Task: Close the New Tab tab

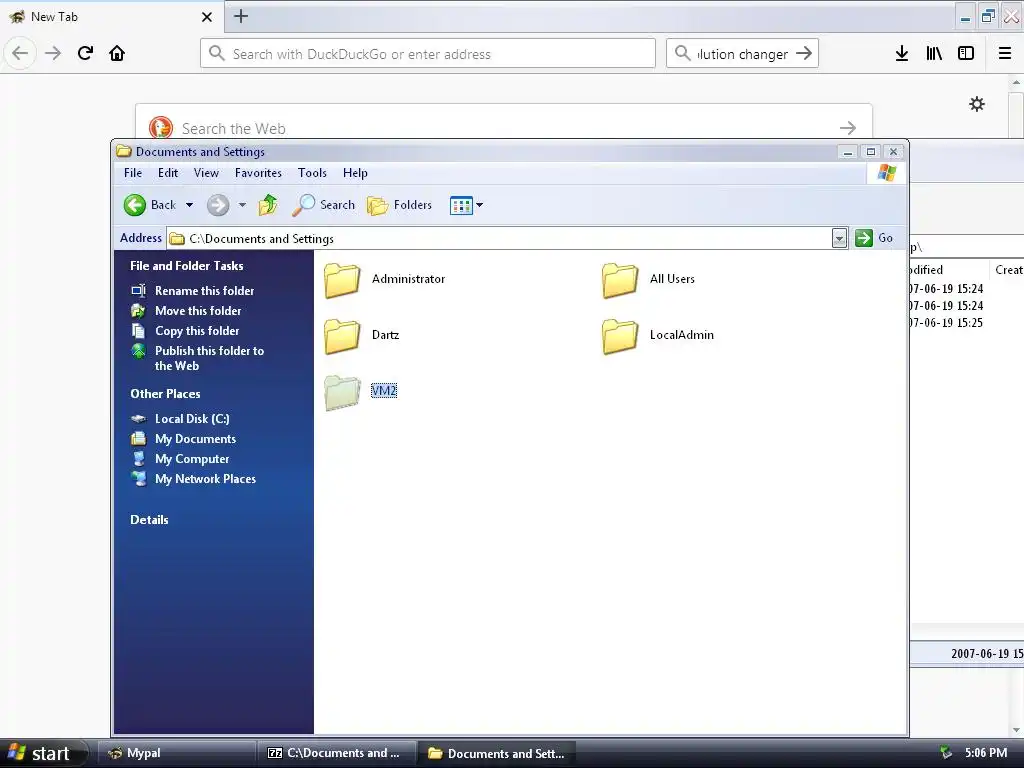Action: (x=207, y=17)
